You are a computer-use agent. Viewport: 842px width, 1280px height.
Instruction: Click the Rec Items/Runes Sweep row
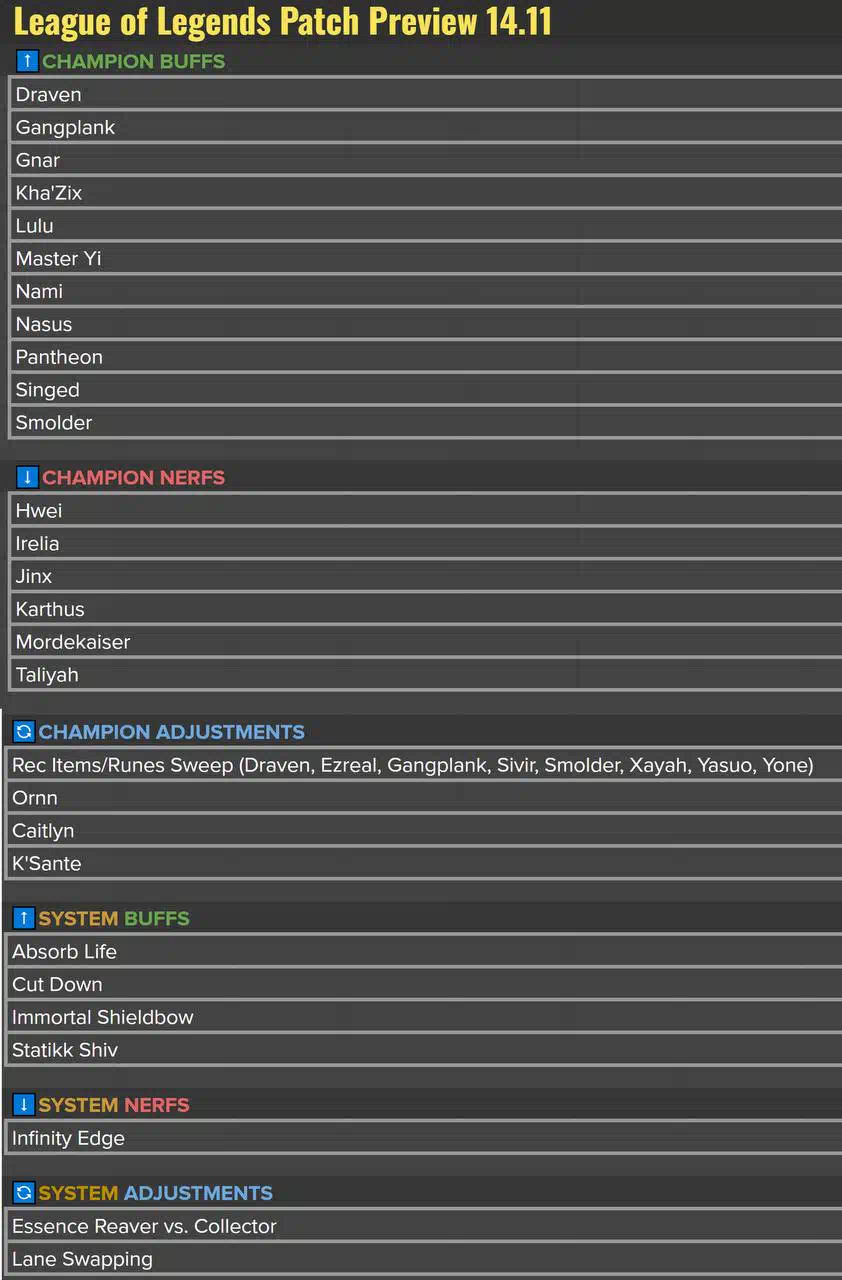(424, 765)
